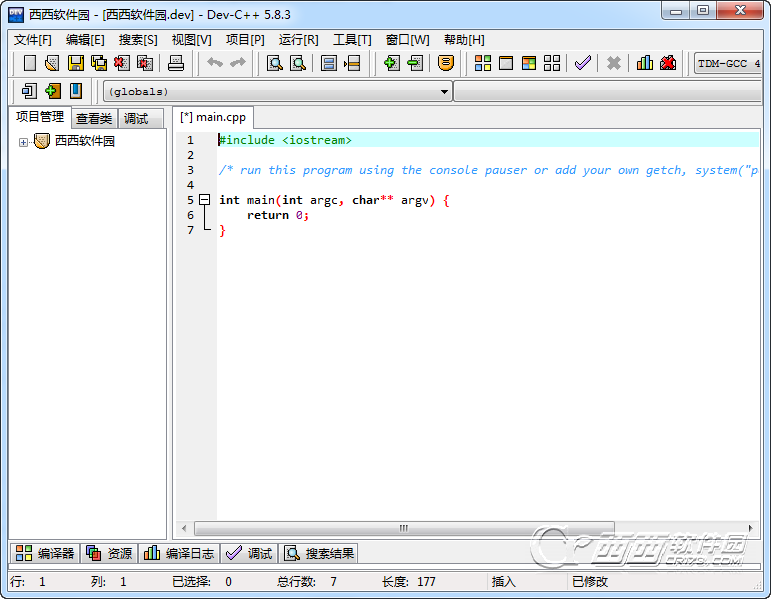The image size is (771, 599).
Task: Click the Find magnifier icon
Action: pyautogui.click(x=274, y=63)
